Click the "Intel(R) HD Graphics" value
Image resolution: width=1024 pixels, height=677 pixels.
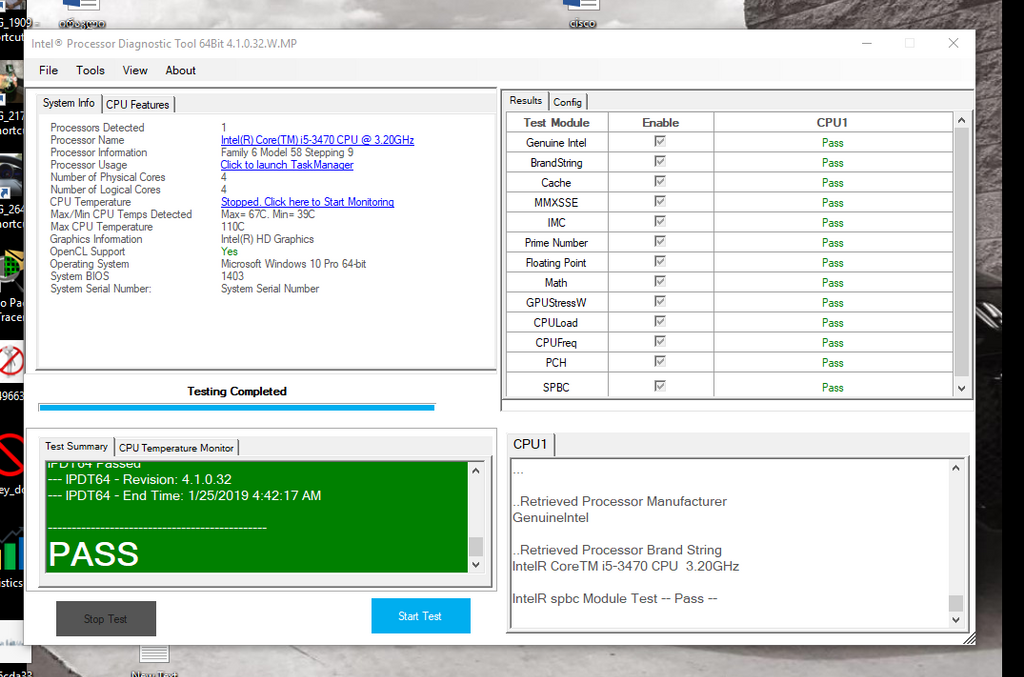point(267,239)
